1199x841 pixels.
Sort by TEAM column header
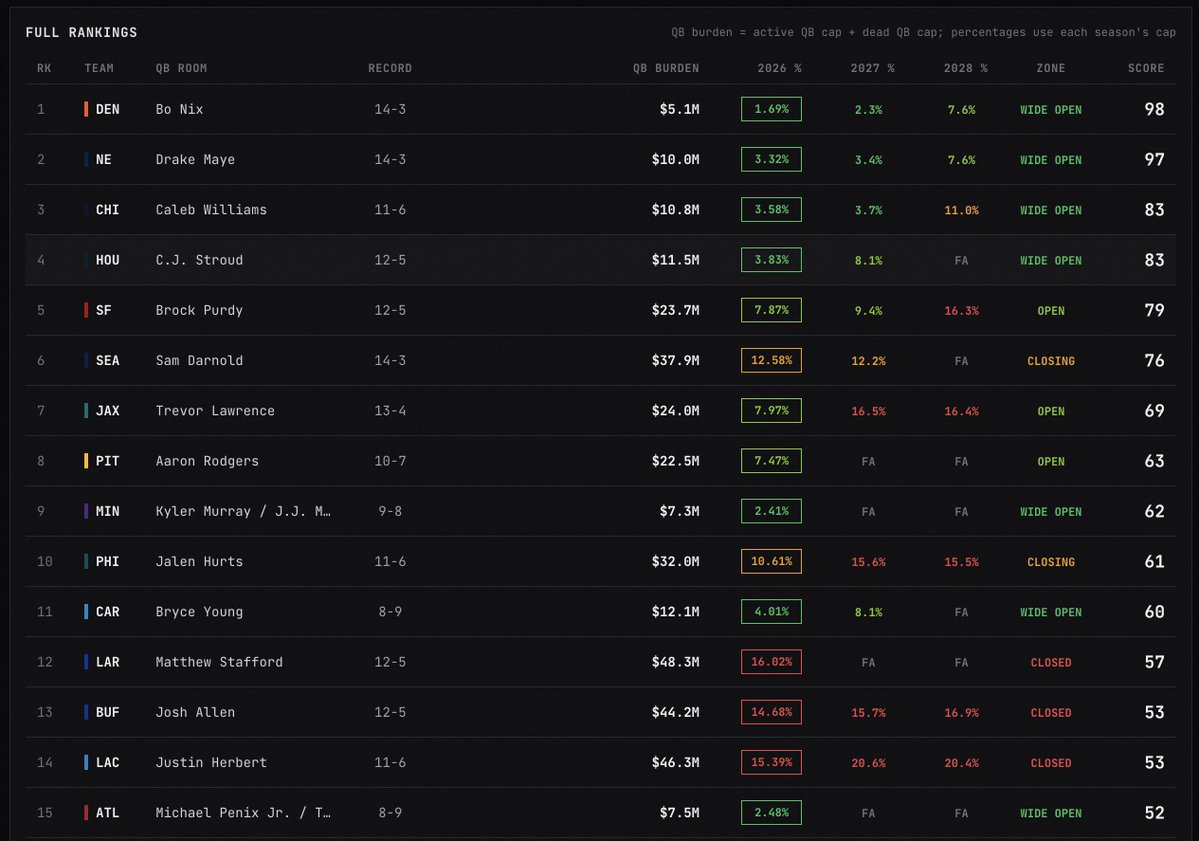point(99,68)
